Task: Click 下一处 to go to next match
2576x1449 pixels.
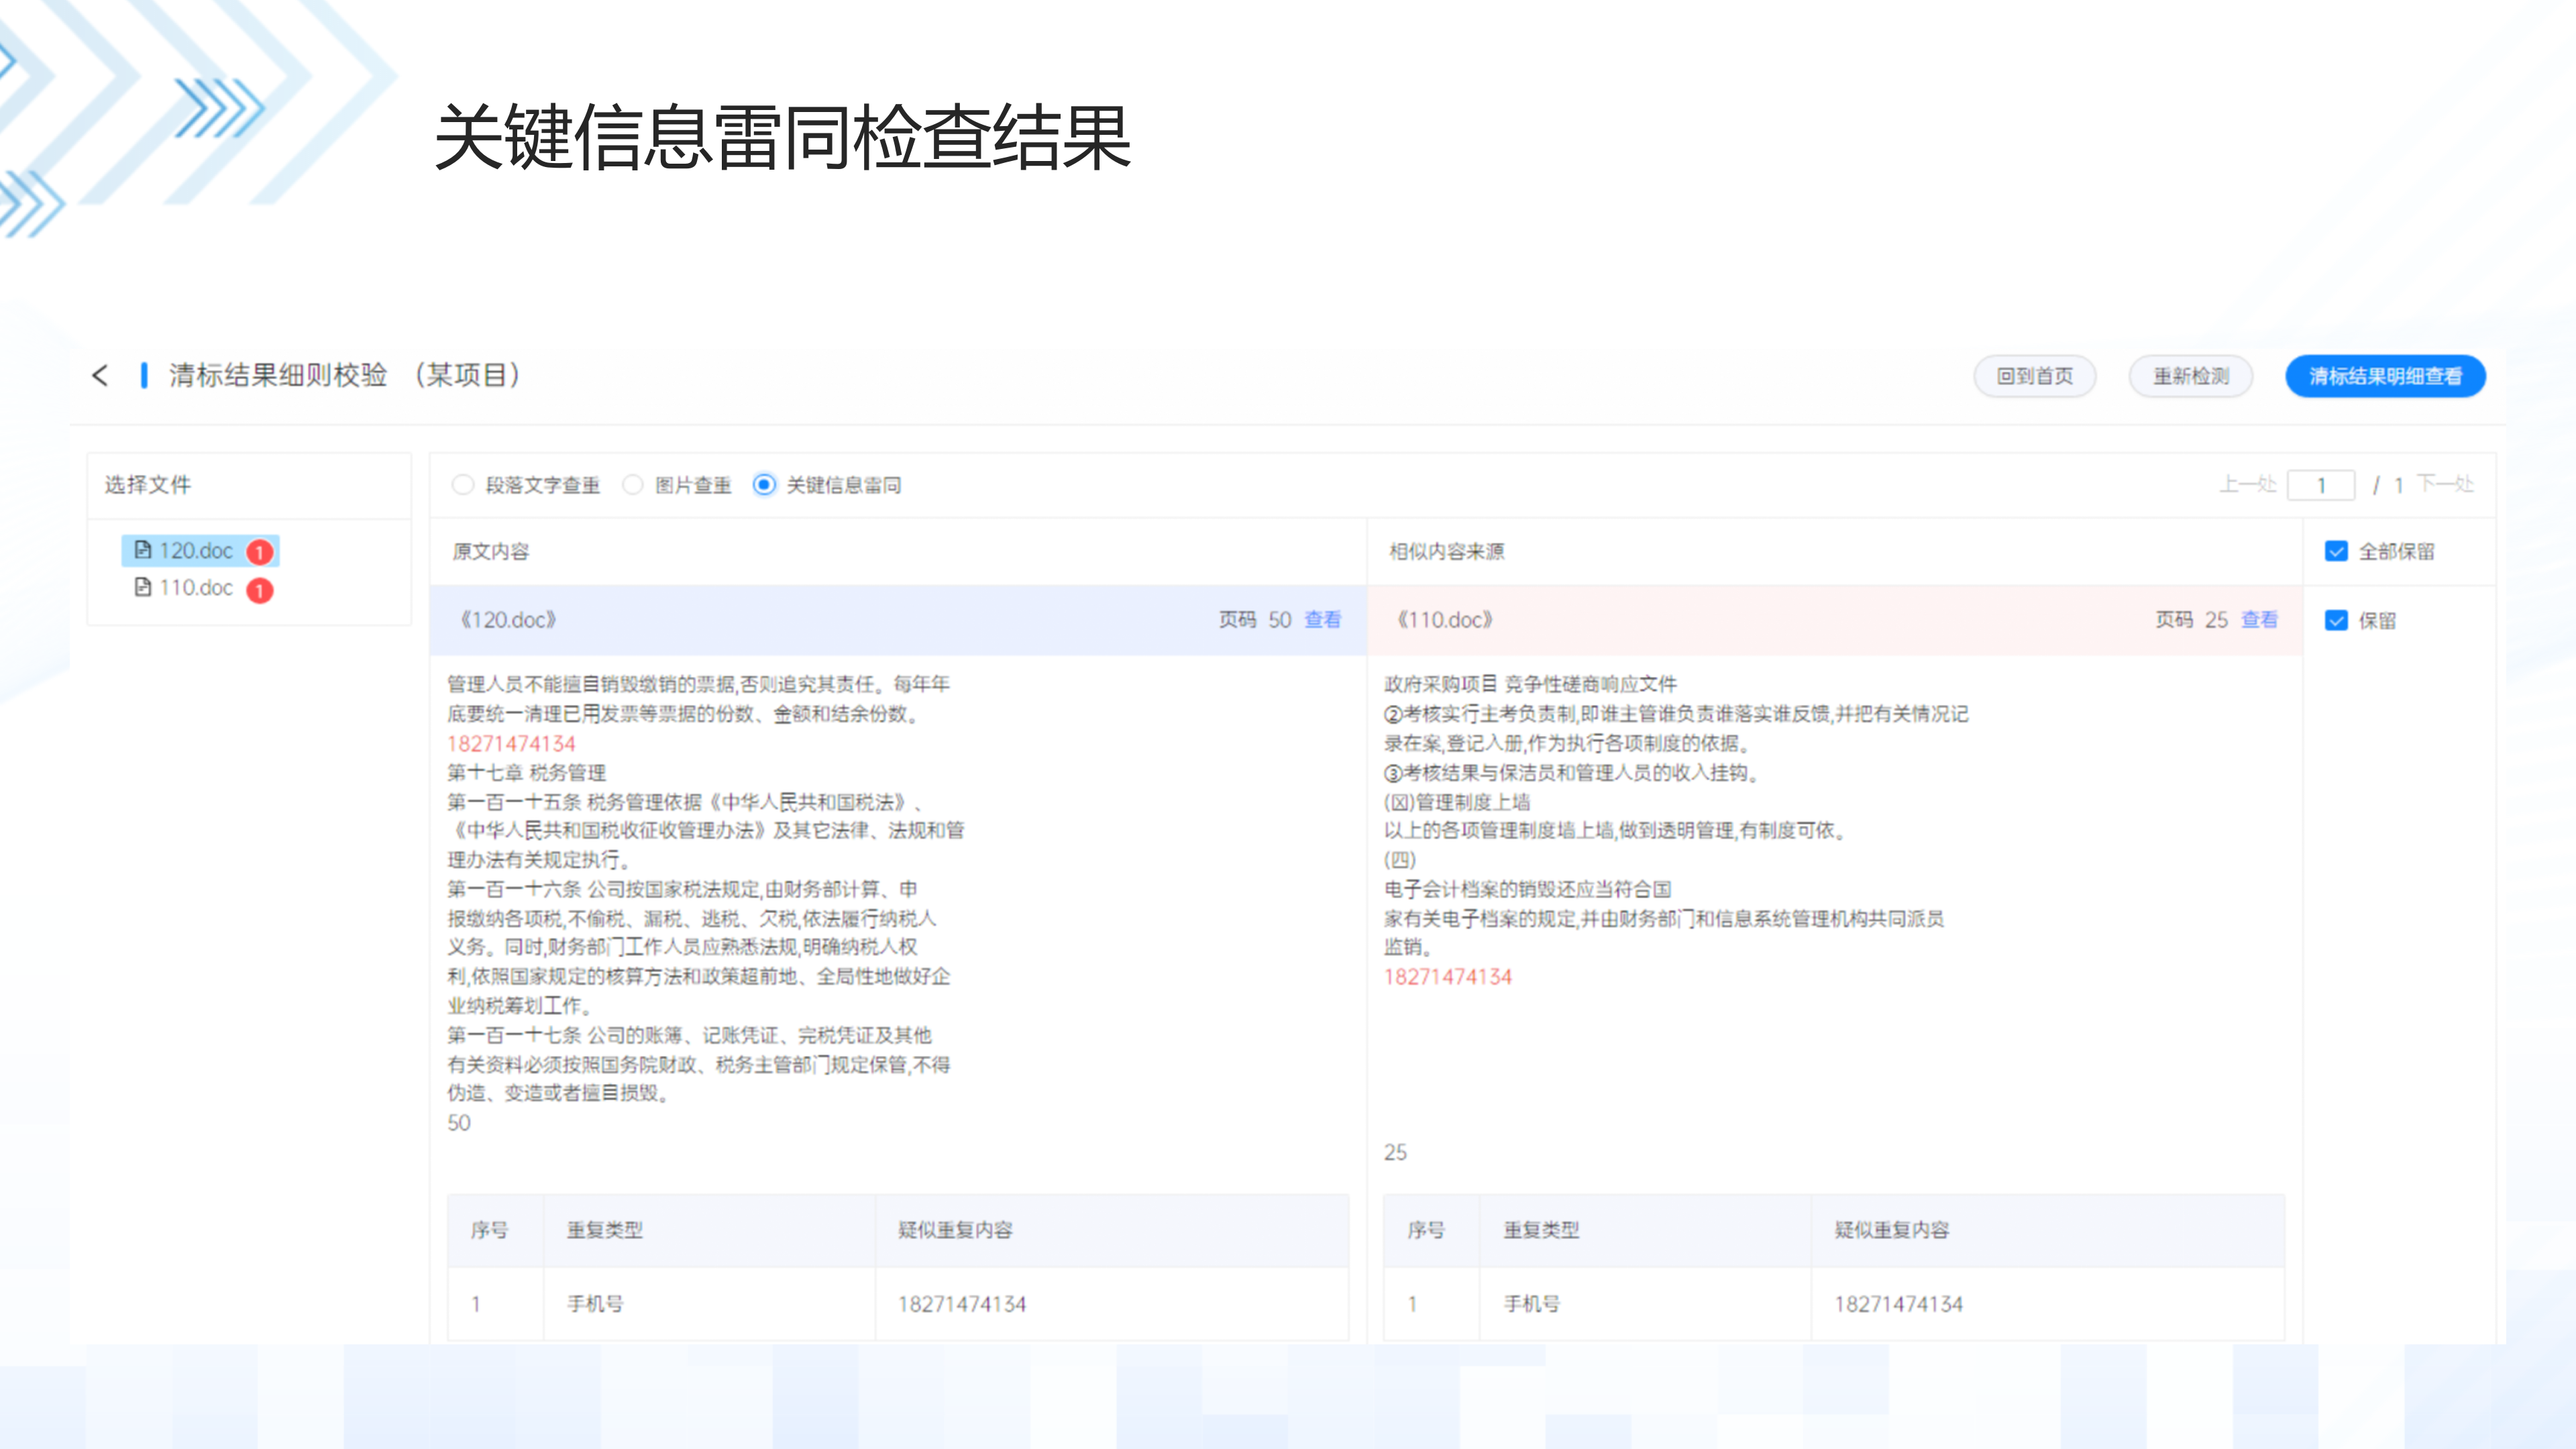Action: [2445, 485]
